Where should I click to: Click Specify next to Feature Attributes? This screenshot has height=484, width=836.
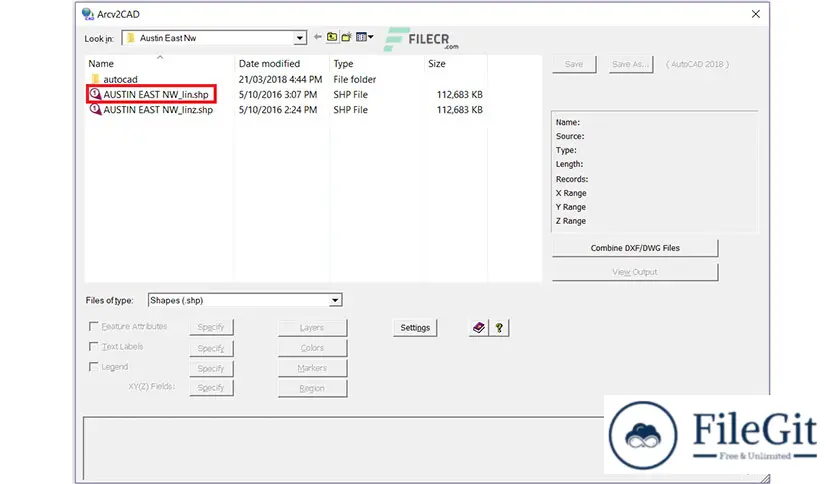(x=211, y=327)
